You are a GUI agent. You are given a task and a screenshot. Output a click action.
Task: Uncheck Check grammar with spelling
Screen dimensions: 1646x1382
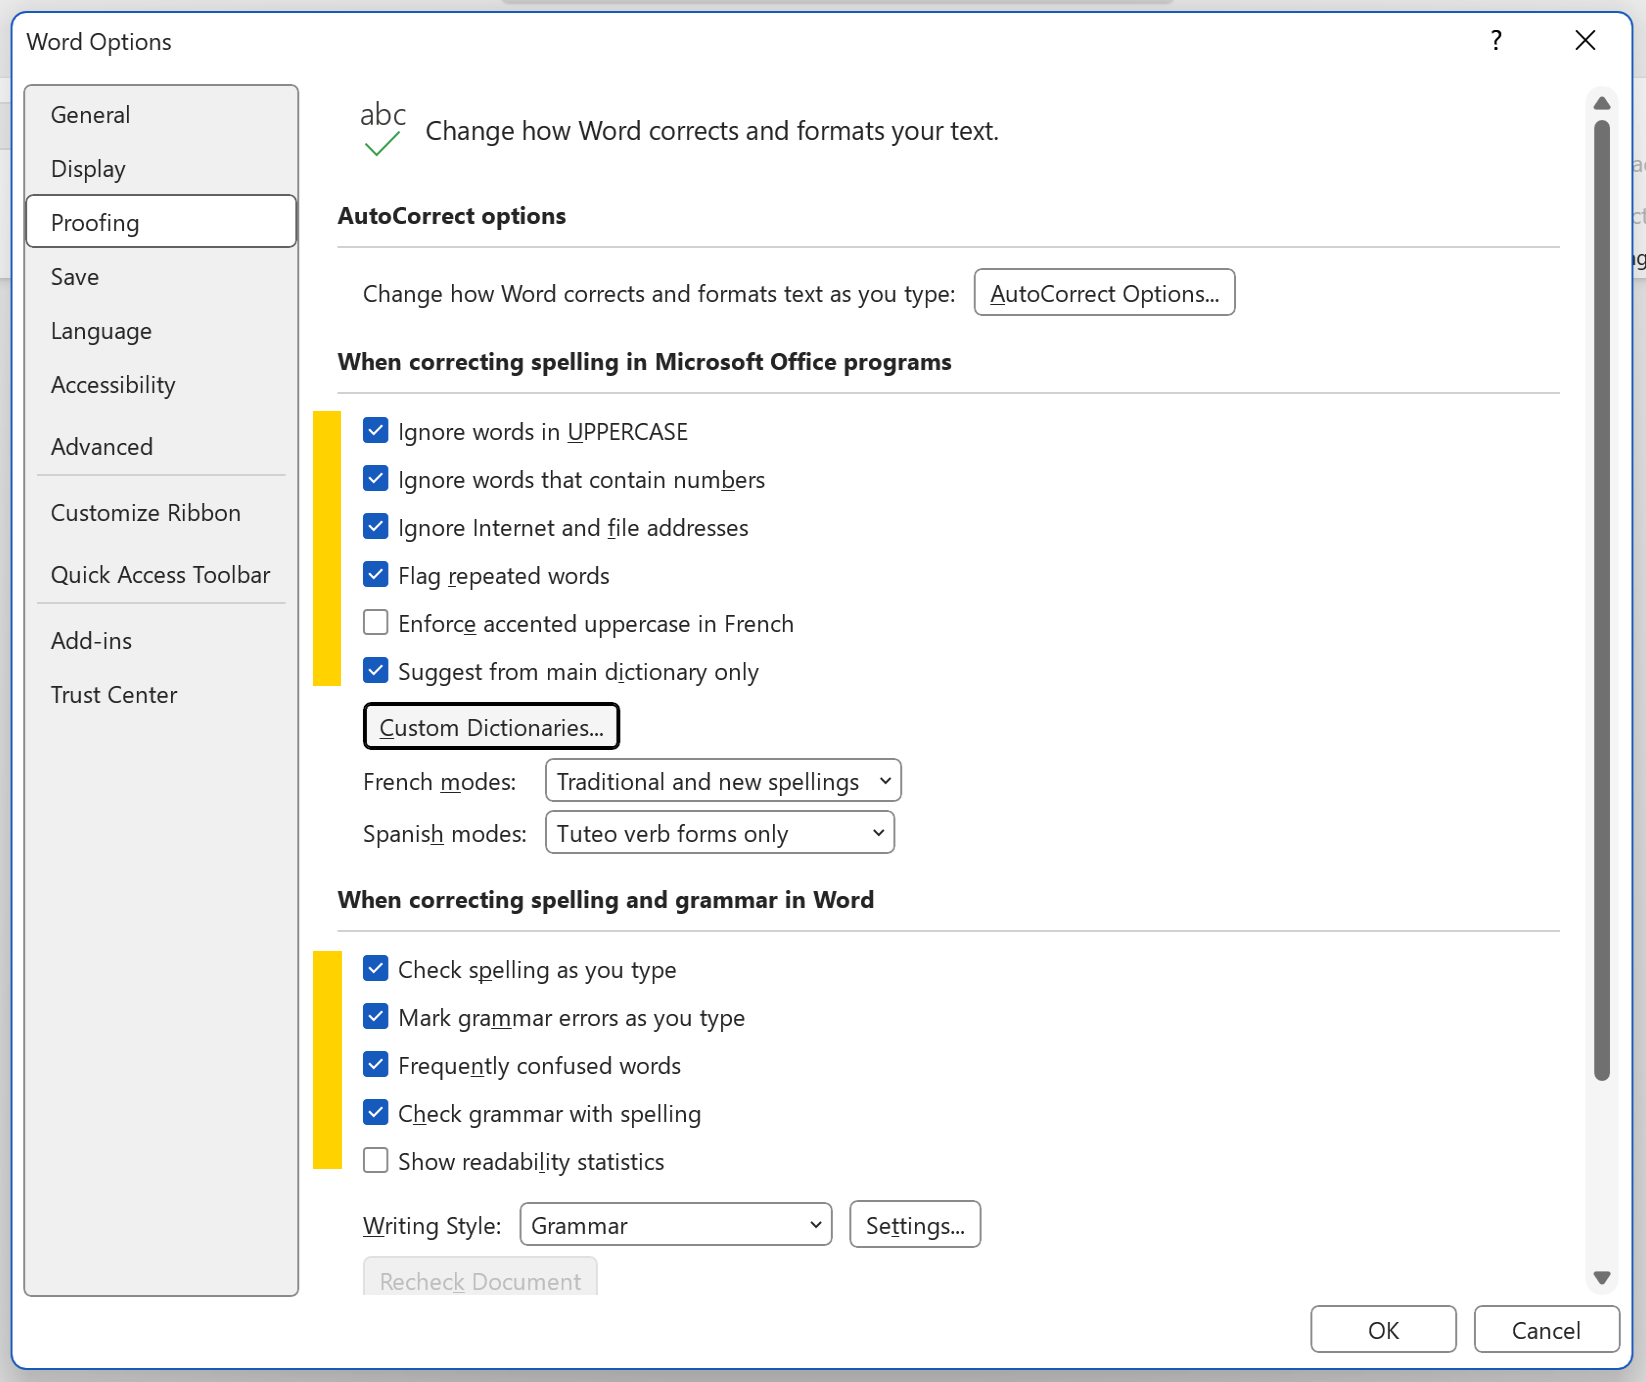click(x=376, y=1113)
